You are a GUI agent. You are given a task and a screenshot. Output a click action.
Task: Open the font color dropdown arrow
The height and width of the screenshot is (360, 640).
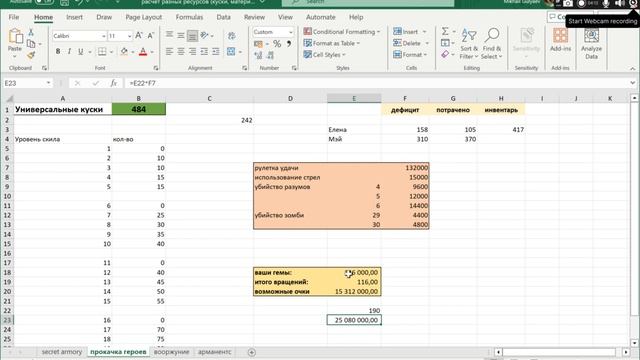(152, 52)
